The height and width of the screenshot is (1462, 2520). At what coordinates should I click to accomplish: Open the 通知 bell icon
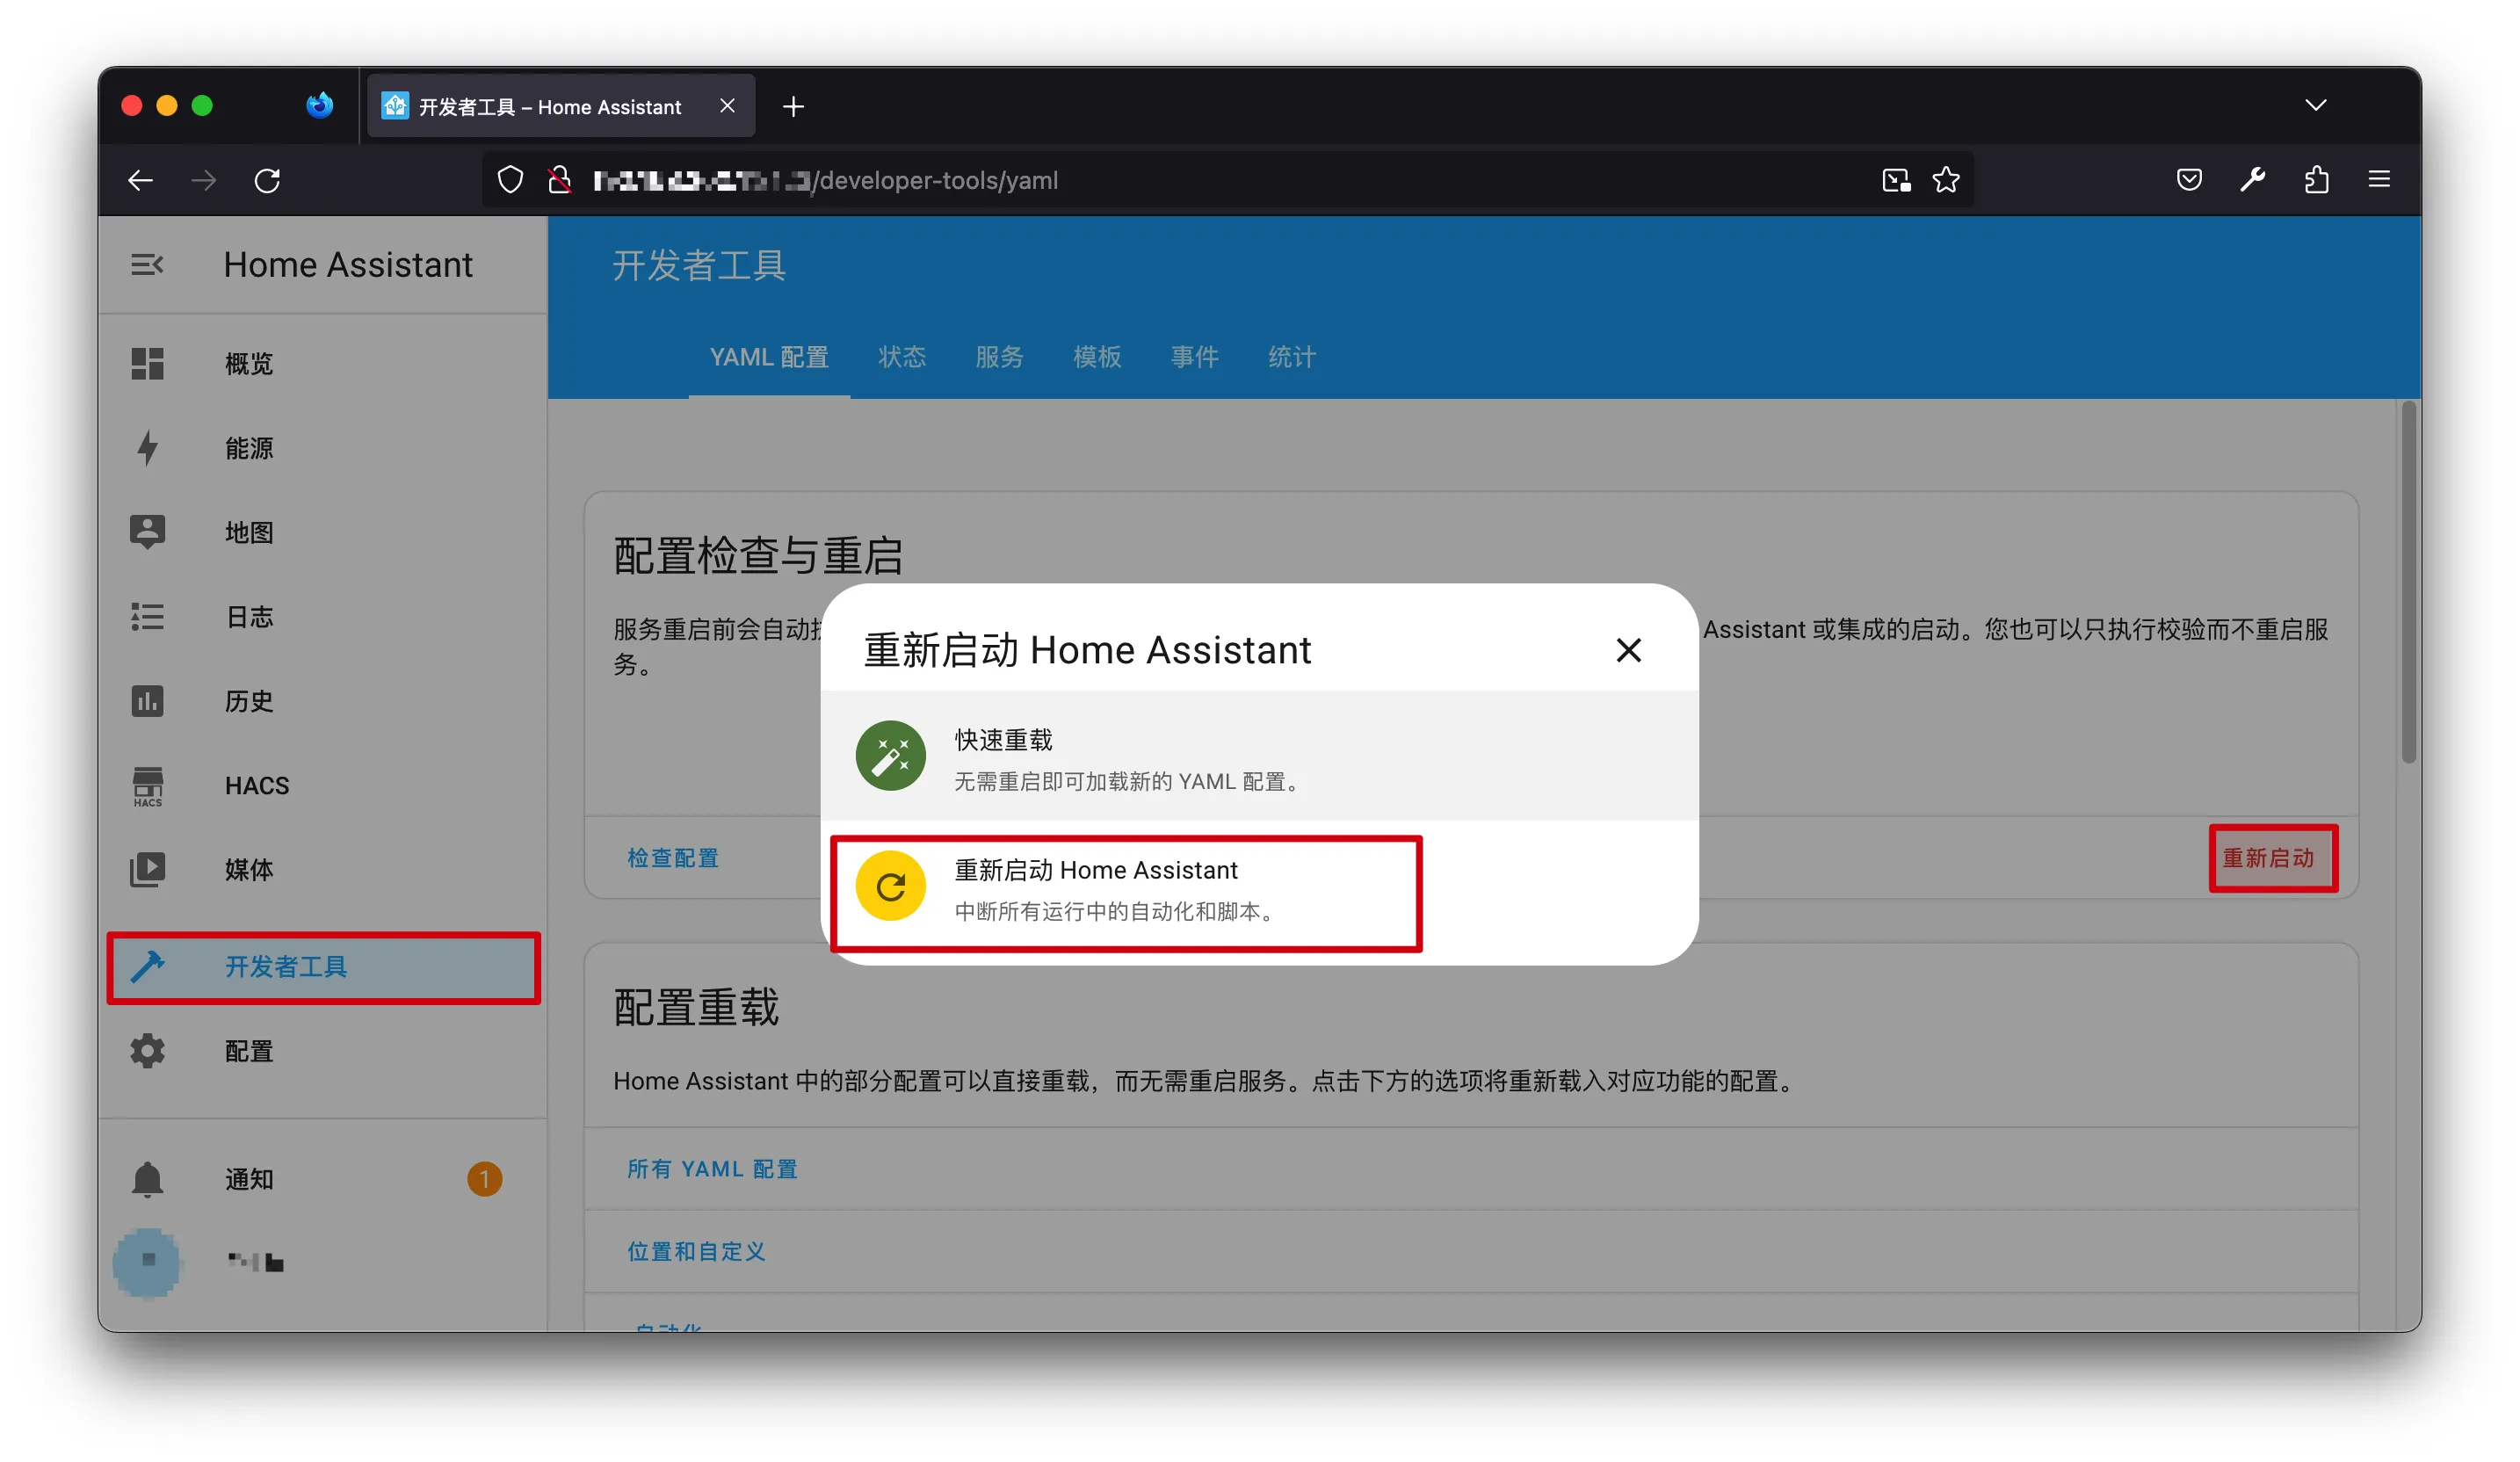(147, 1180)
